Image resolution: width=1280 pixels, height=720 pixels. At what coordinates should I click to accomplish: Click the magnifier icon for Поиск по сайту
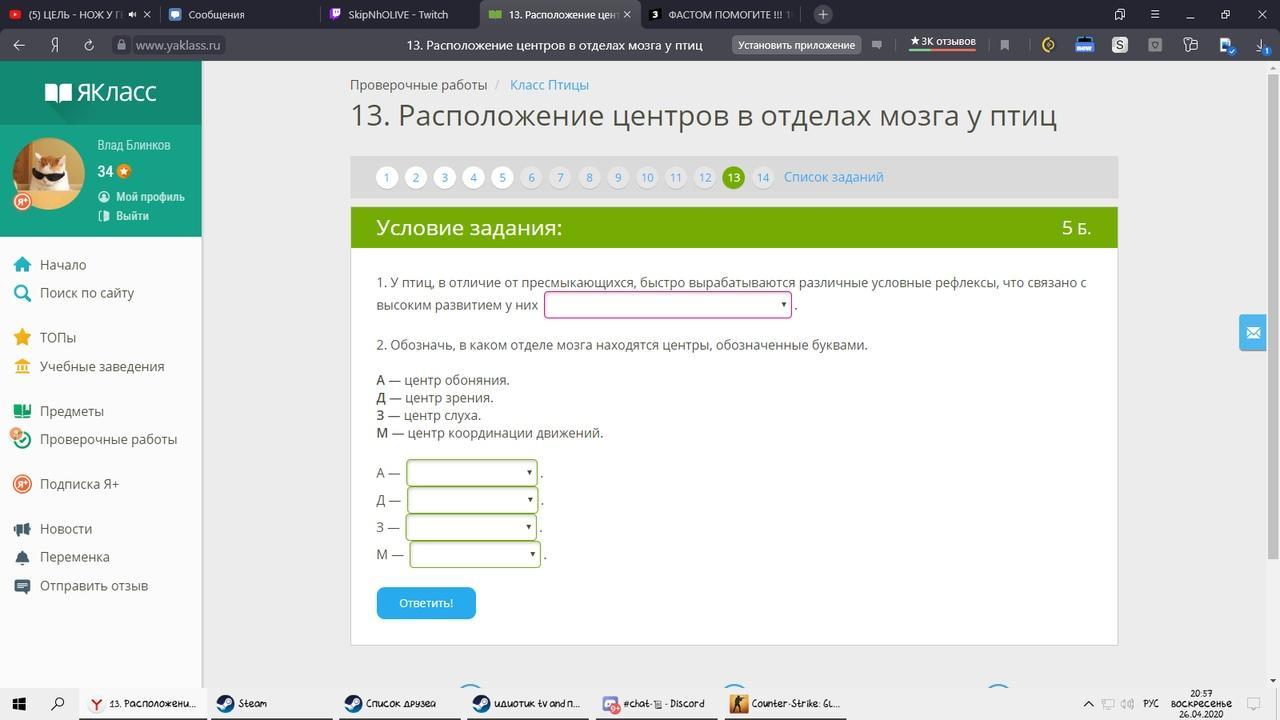pyautogui.click(x=22, y=293)
